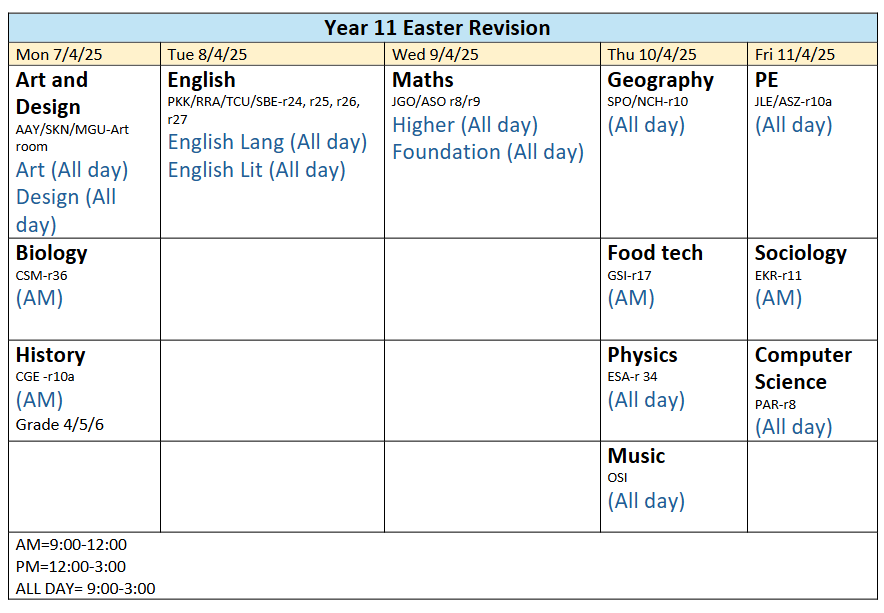Click the Computer Science heading
This screenshot has width=884, height=613.
pos(803,368)
